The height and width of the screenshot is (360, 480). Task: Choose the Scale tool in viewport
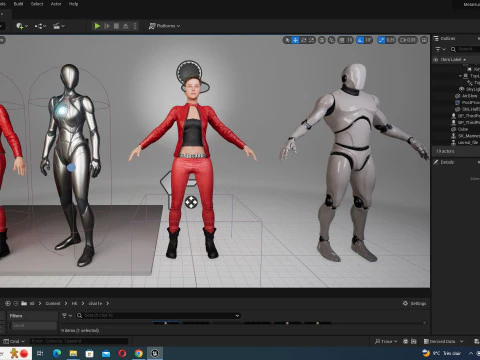click(x=311, y=40)
